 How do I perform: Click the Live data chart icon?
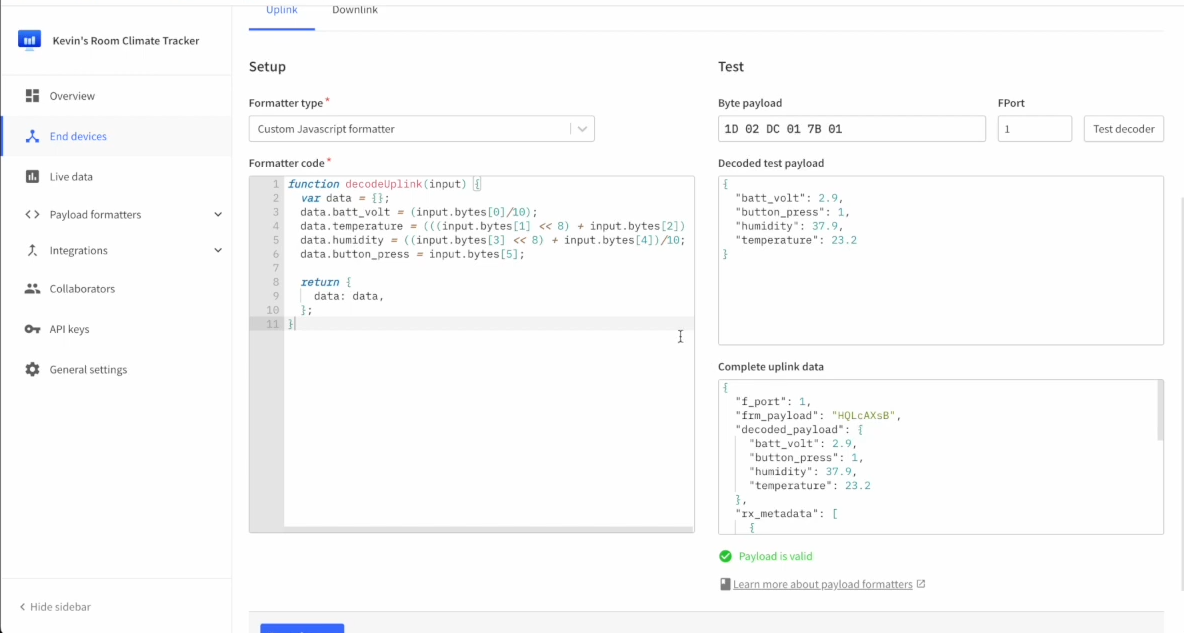pos(32,177)
